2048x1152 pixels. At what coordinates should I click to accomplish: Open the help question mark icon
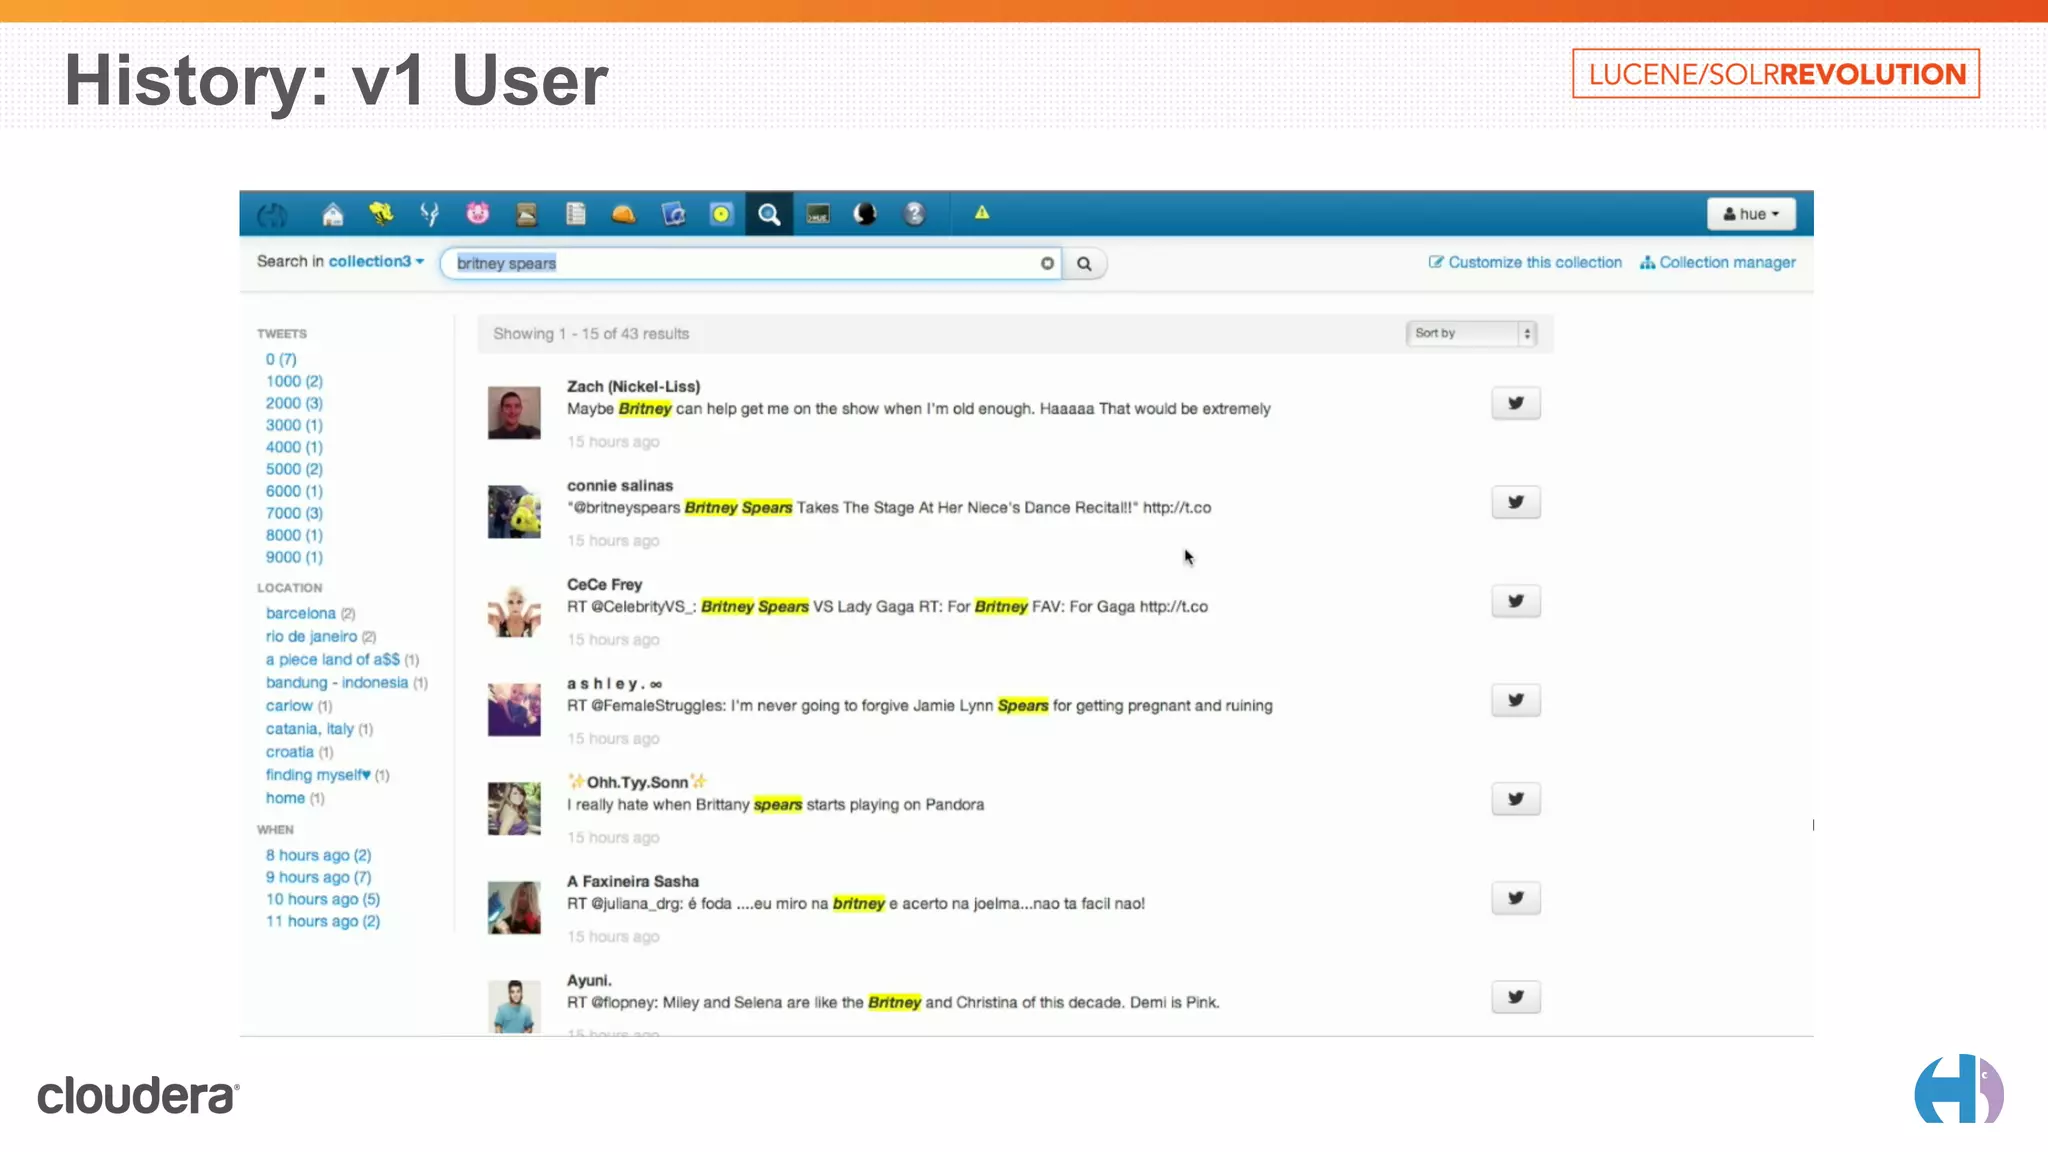(x=914, y=214)
